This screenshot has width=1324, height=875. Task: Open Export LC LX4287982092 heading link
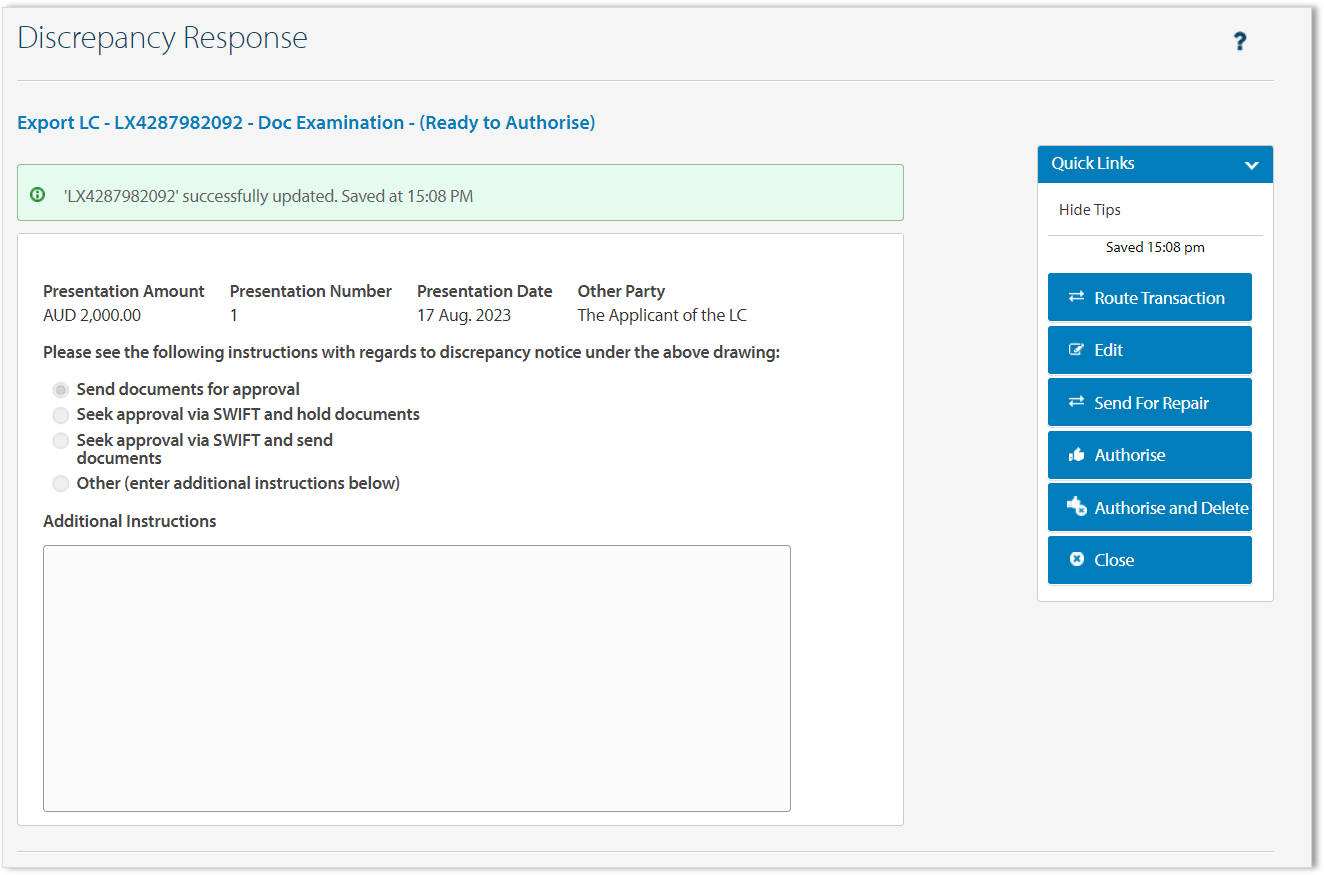click(x=306, y=123)
